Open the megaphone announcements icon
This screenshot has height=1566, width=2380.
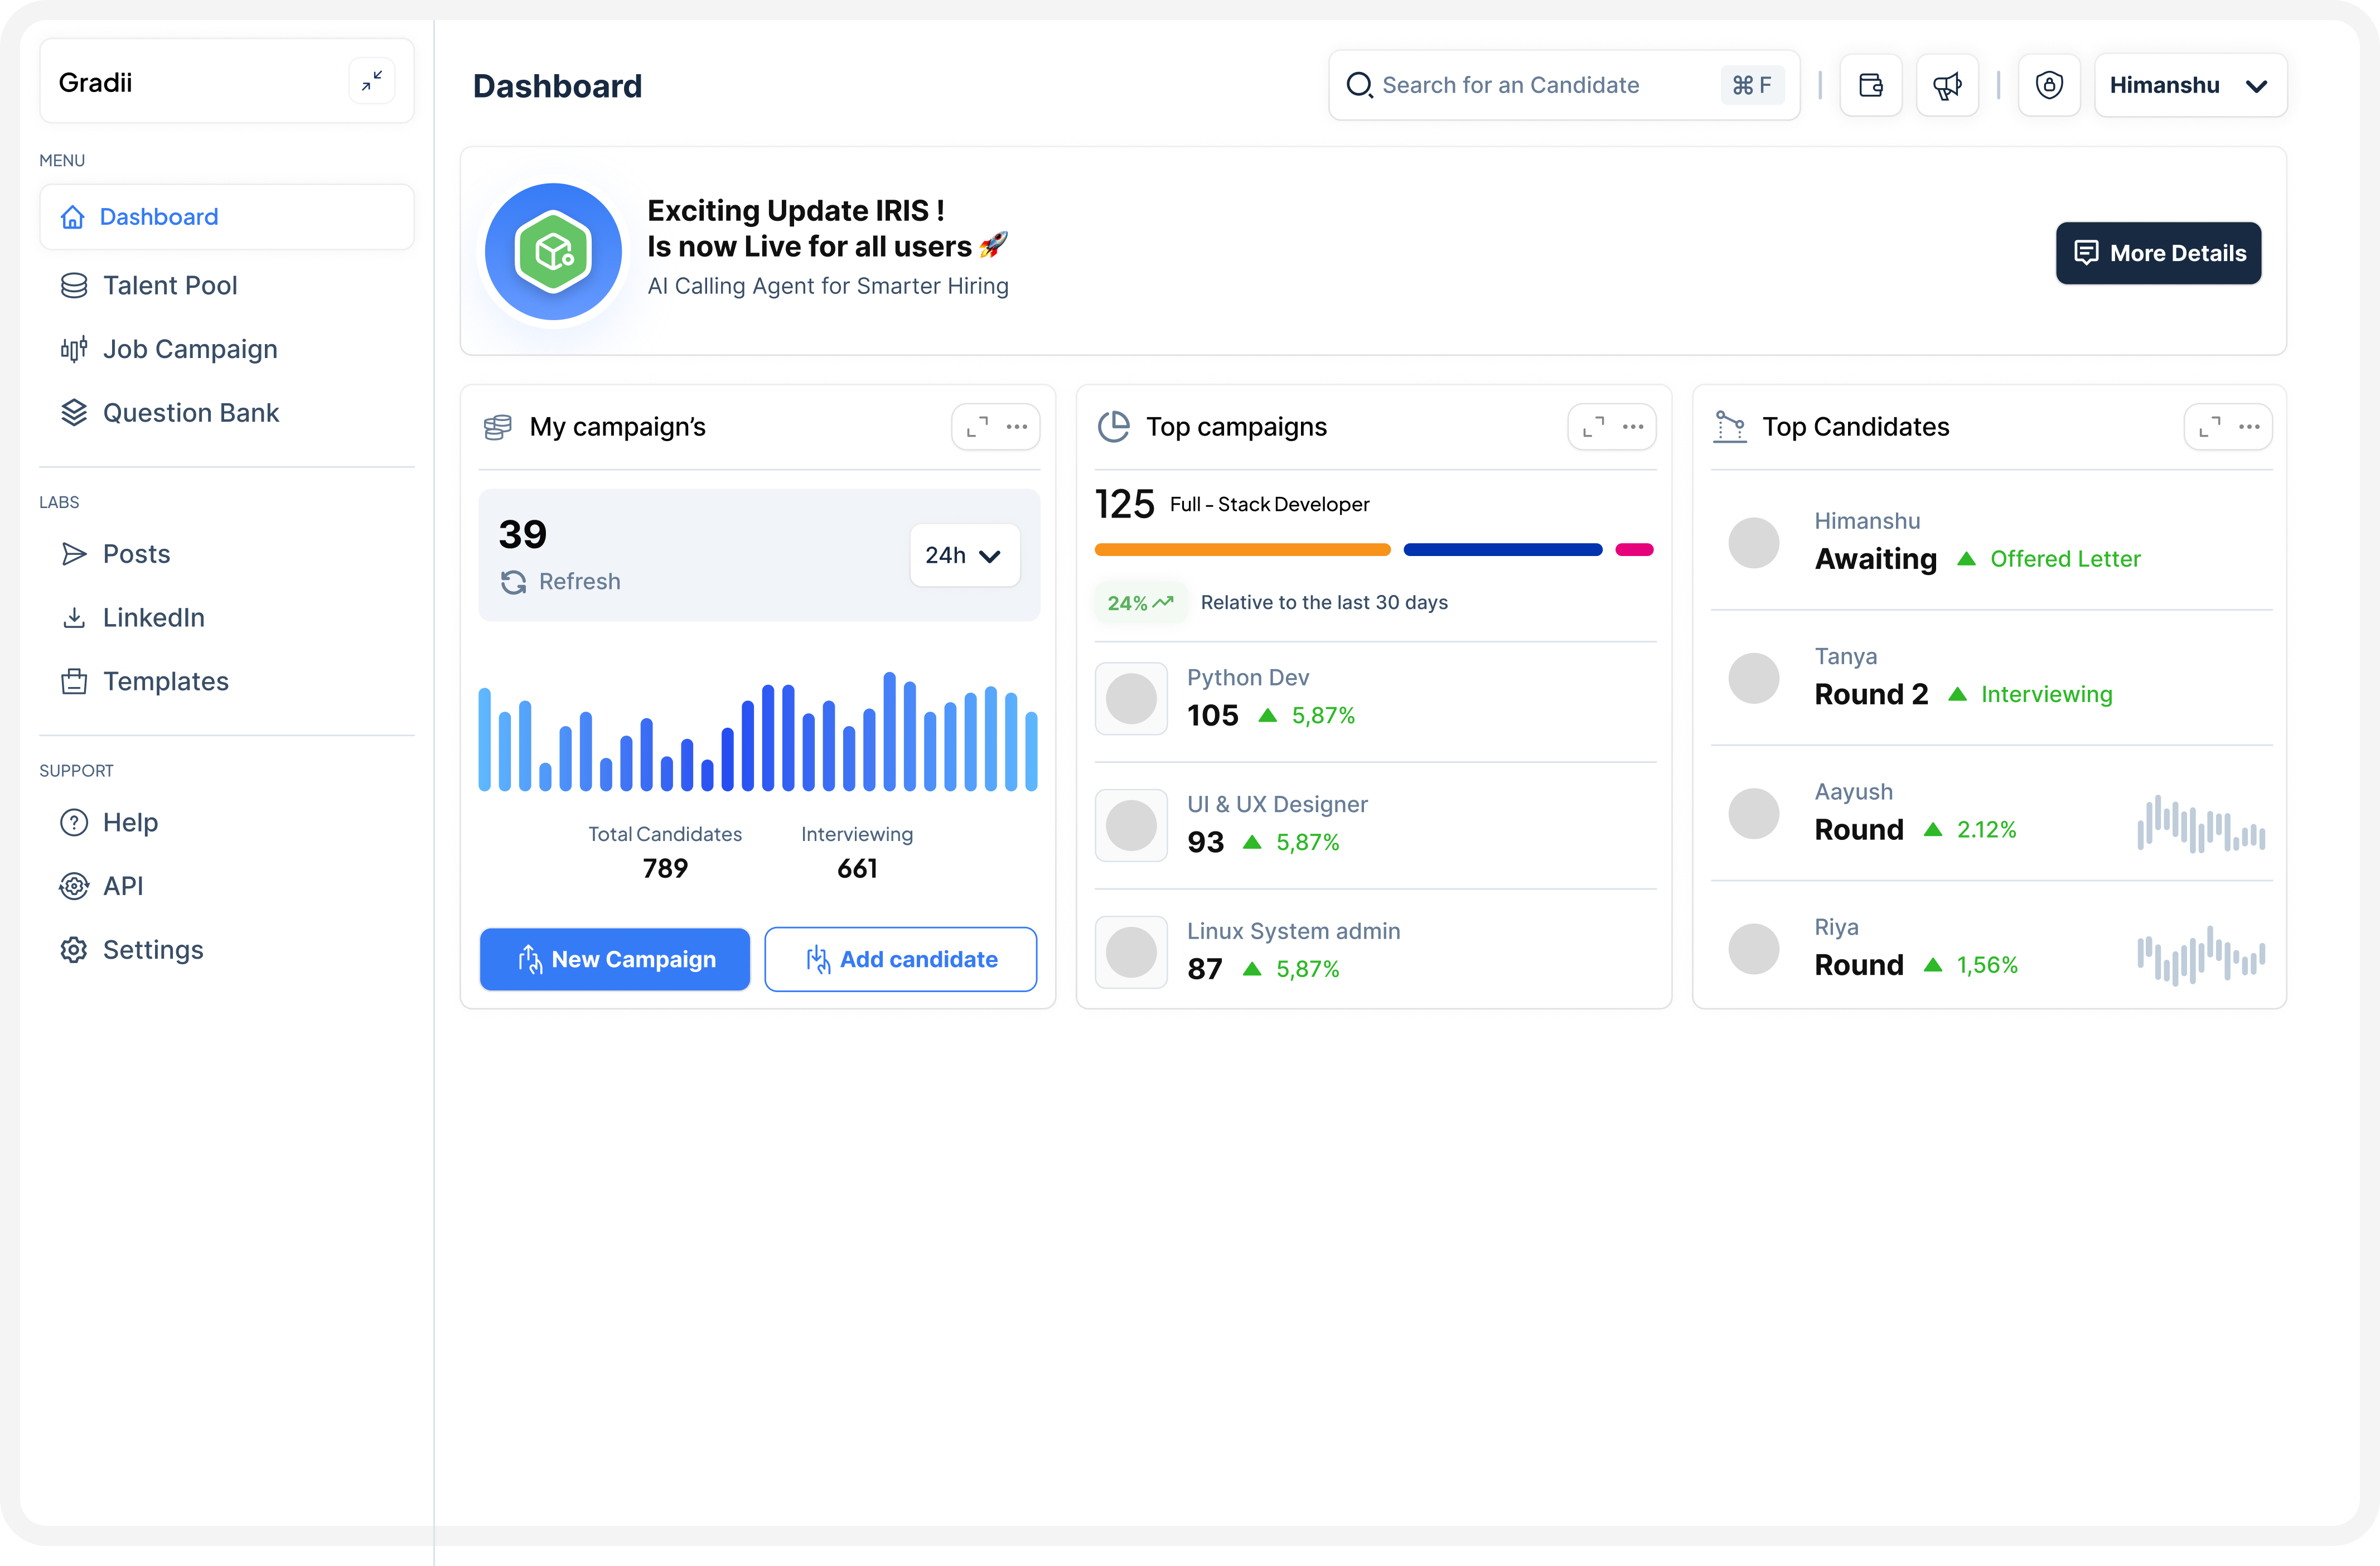click(x=1946, y=86)
